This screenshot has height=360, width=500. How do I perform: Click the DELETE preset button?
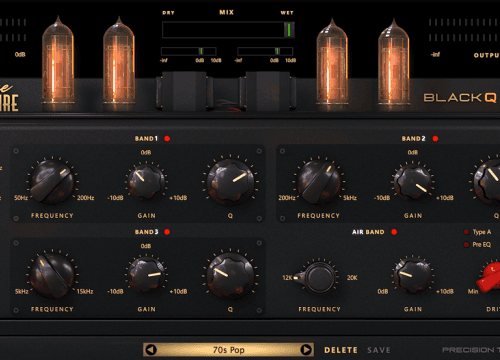point(341,350)
